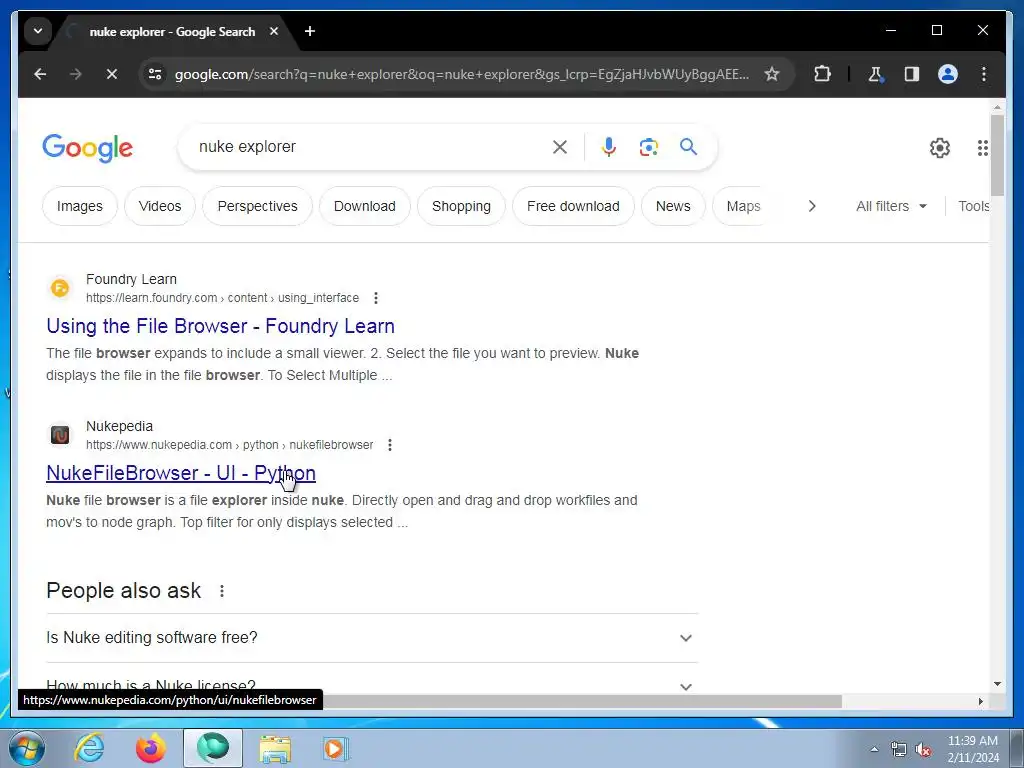
Task: Select the Free download chip
Action: click(x=573, y=206)
